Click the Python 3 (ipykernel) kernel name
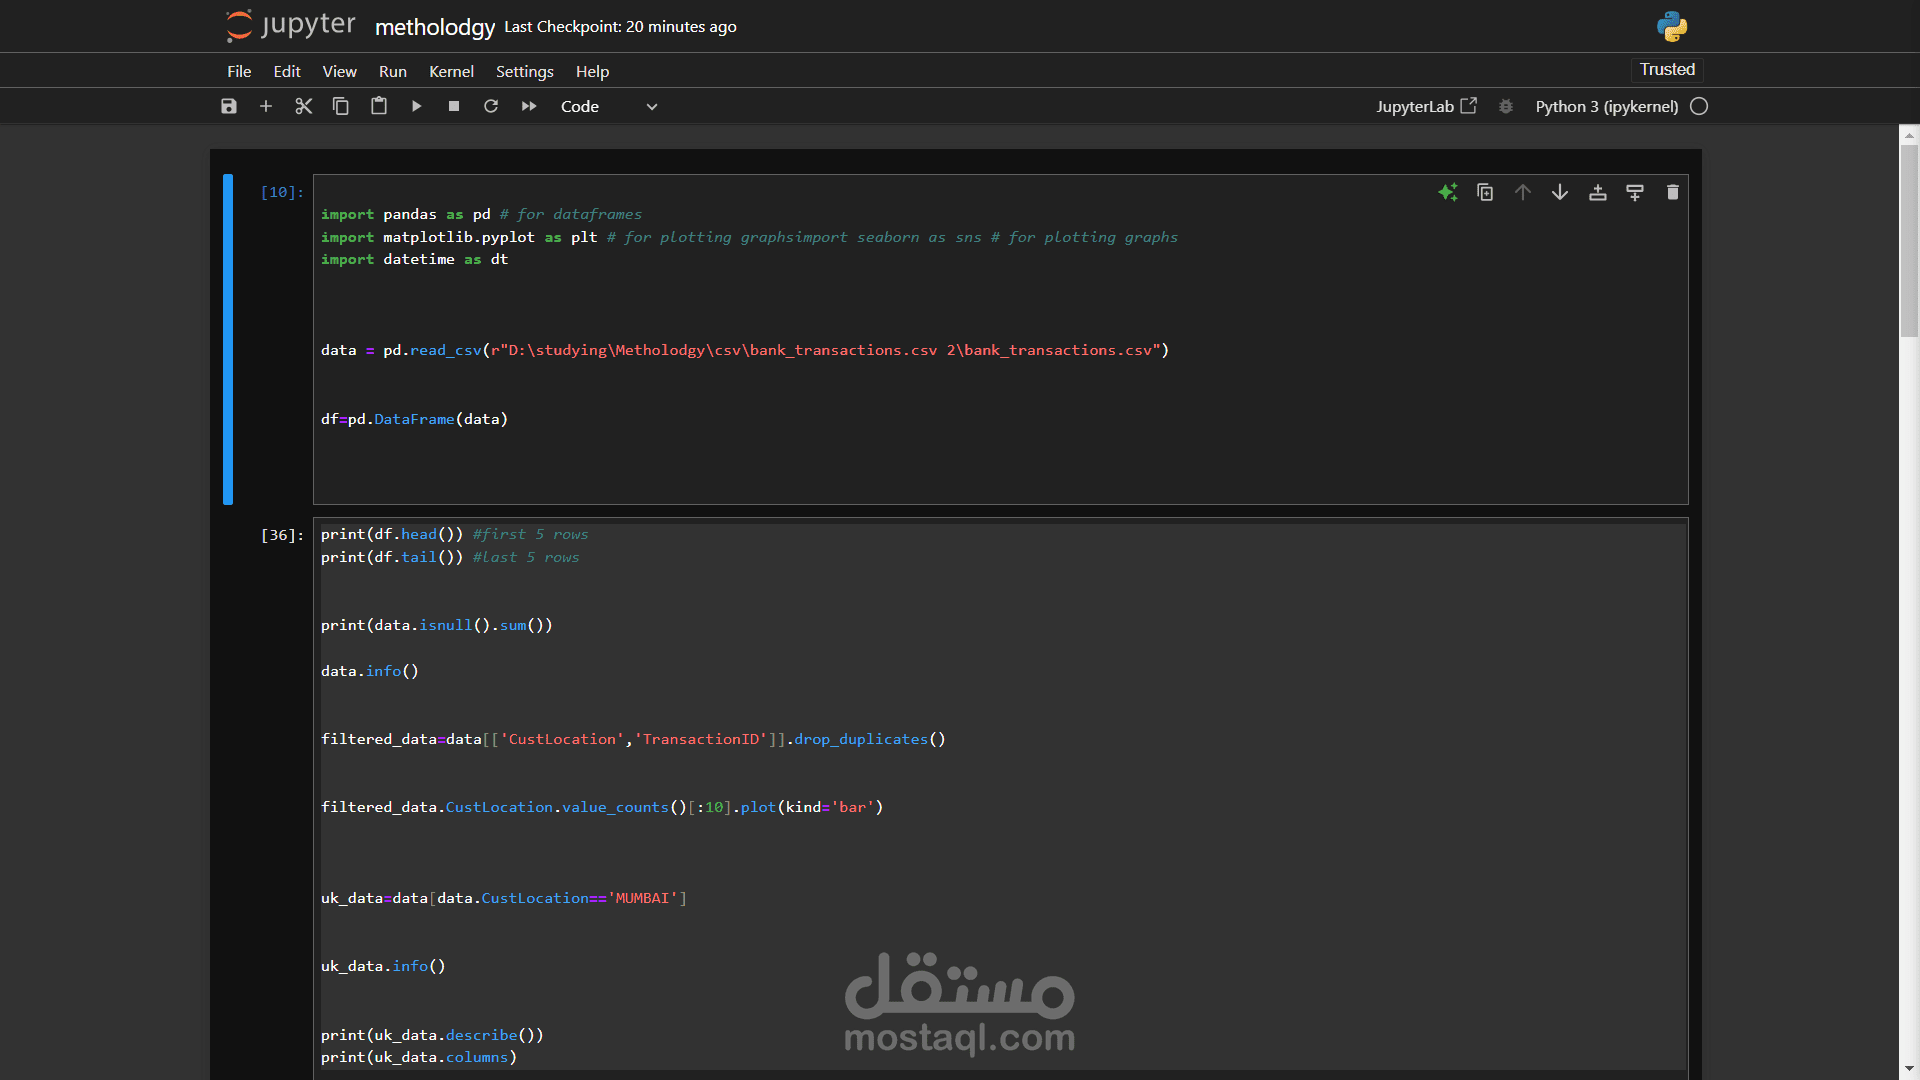This screenshot has width=1920, height=1080. coord(1606,106)
